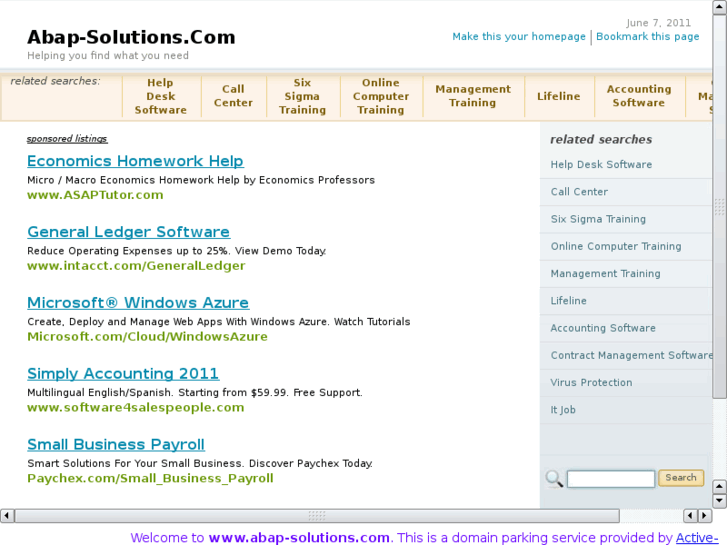Select Online Computer Training in top bar

(381, 96)
